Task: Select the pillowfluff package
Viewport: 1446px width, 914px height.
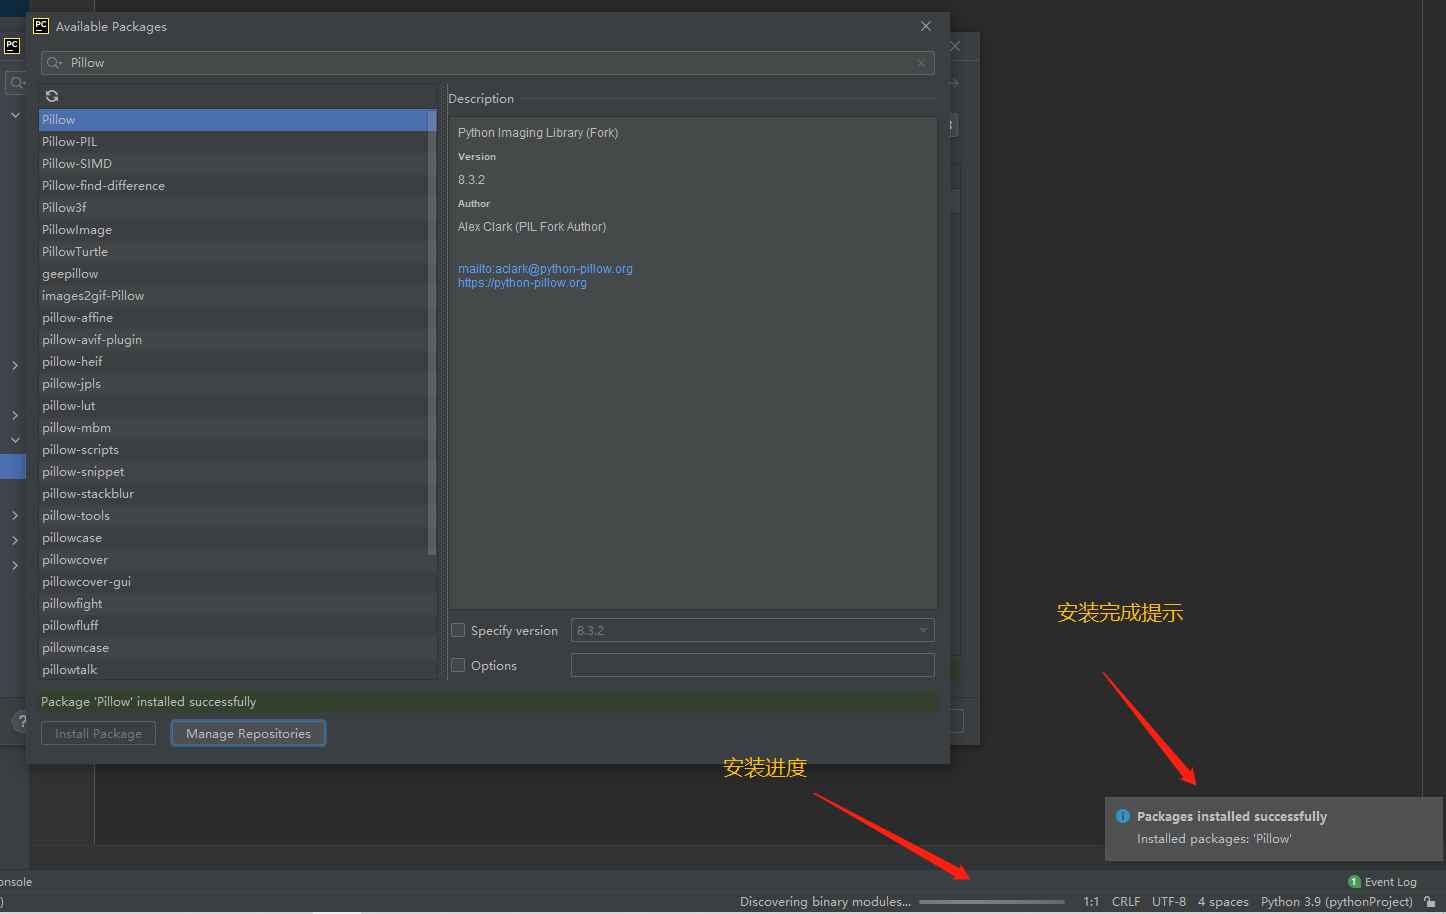Action: pos(233,626)
